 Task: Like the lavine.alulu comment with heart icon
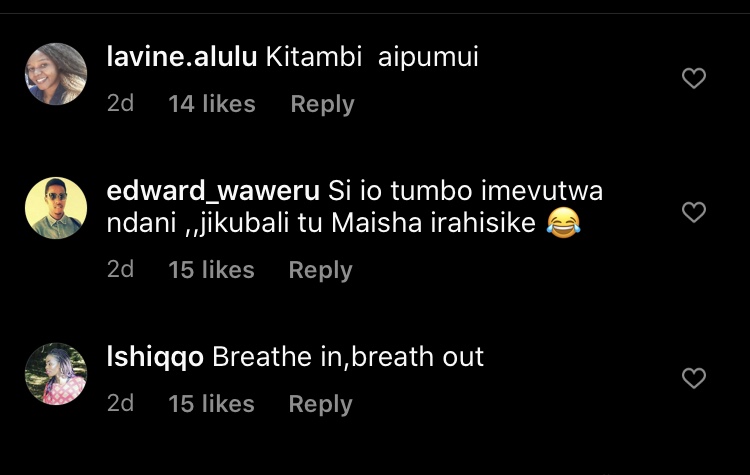[x=694, y=78]
